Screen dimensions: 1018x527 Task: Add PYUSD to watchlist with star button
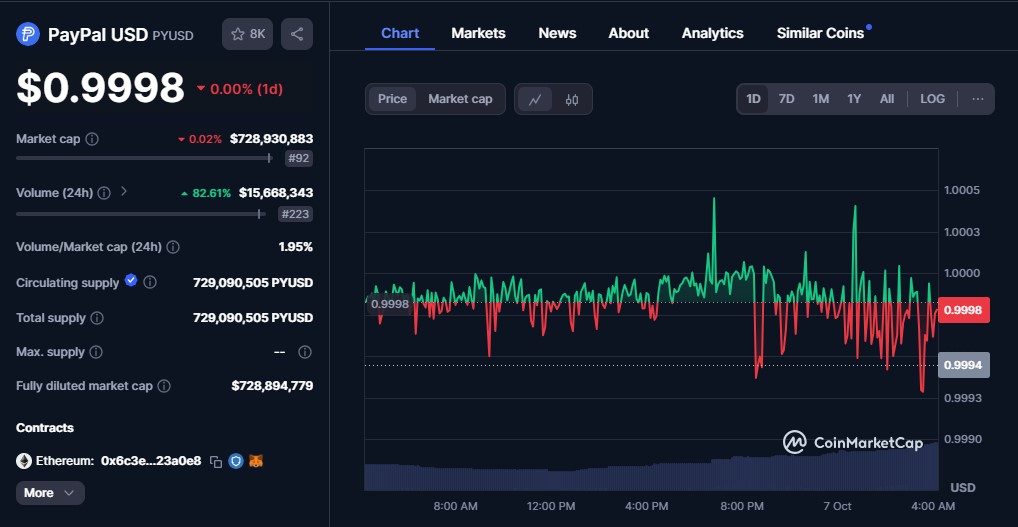pyautogui.click(x=247, y=34)
